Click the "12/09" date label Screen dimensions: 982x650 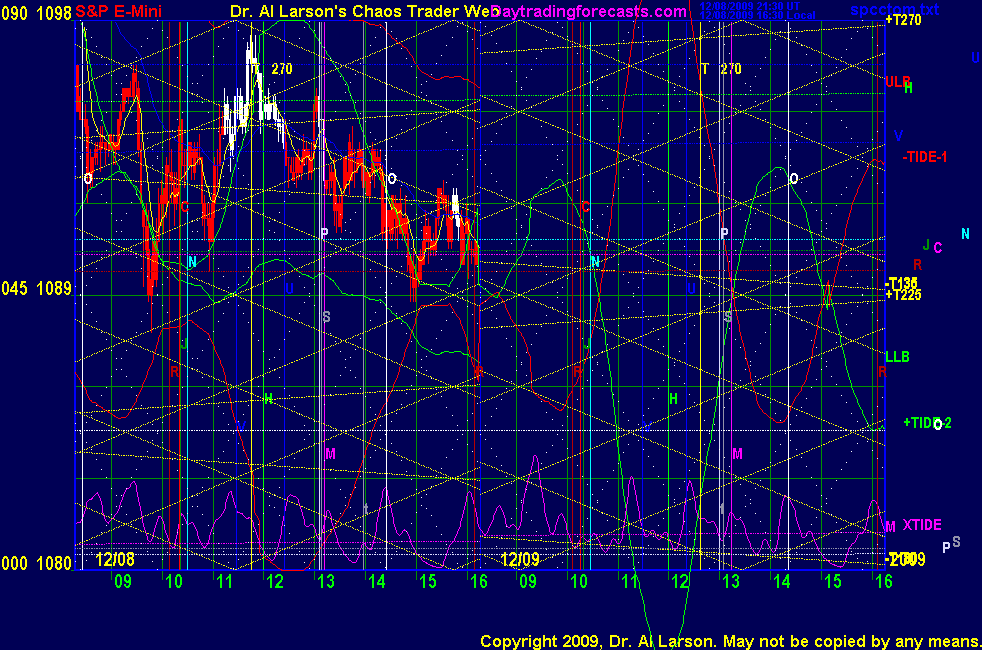(520, 559)
